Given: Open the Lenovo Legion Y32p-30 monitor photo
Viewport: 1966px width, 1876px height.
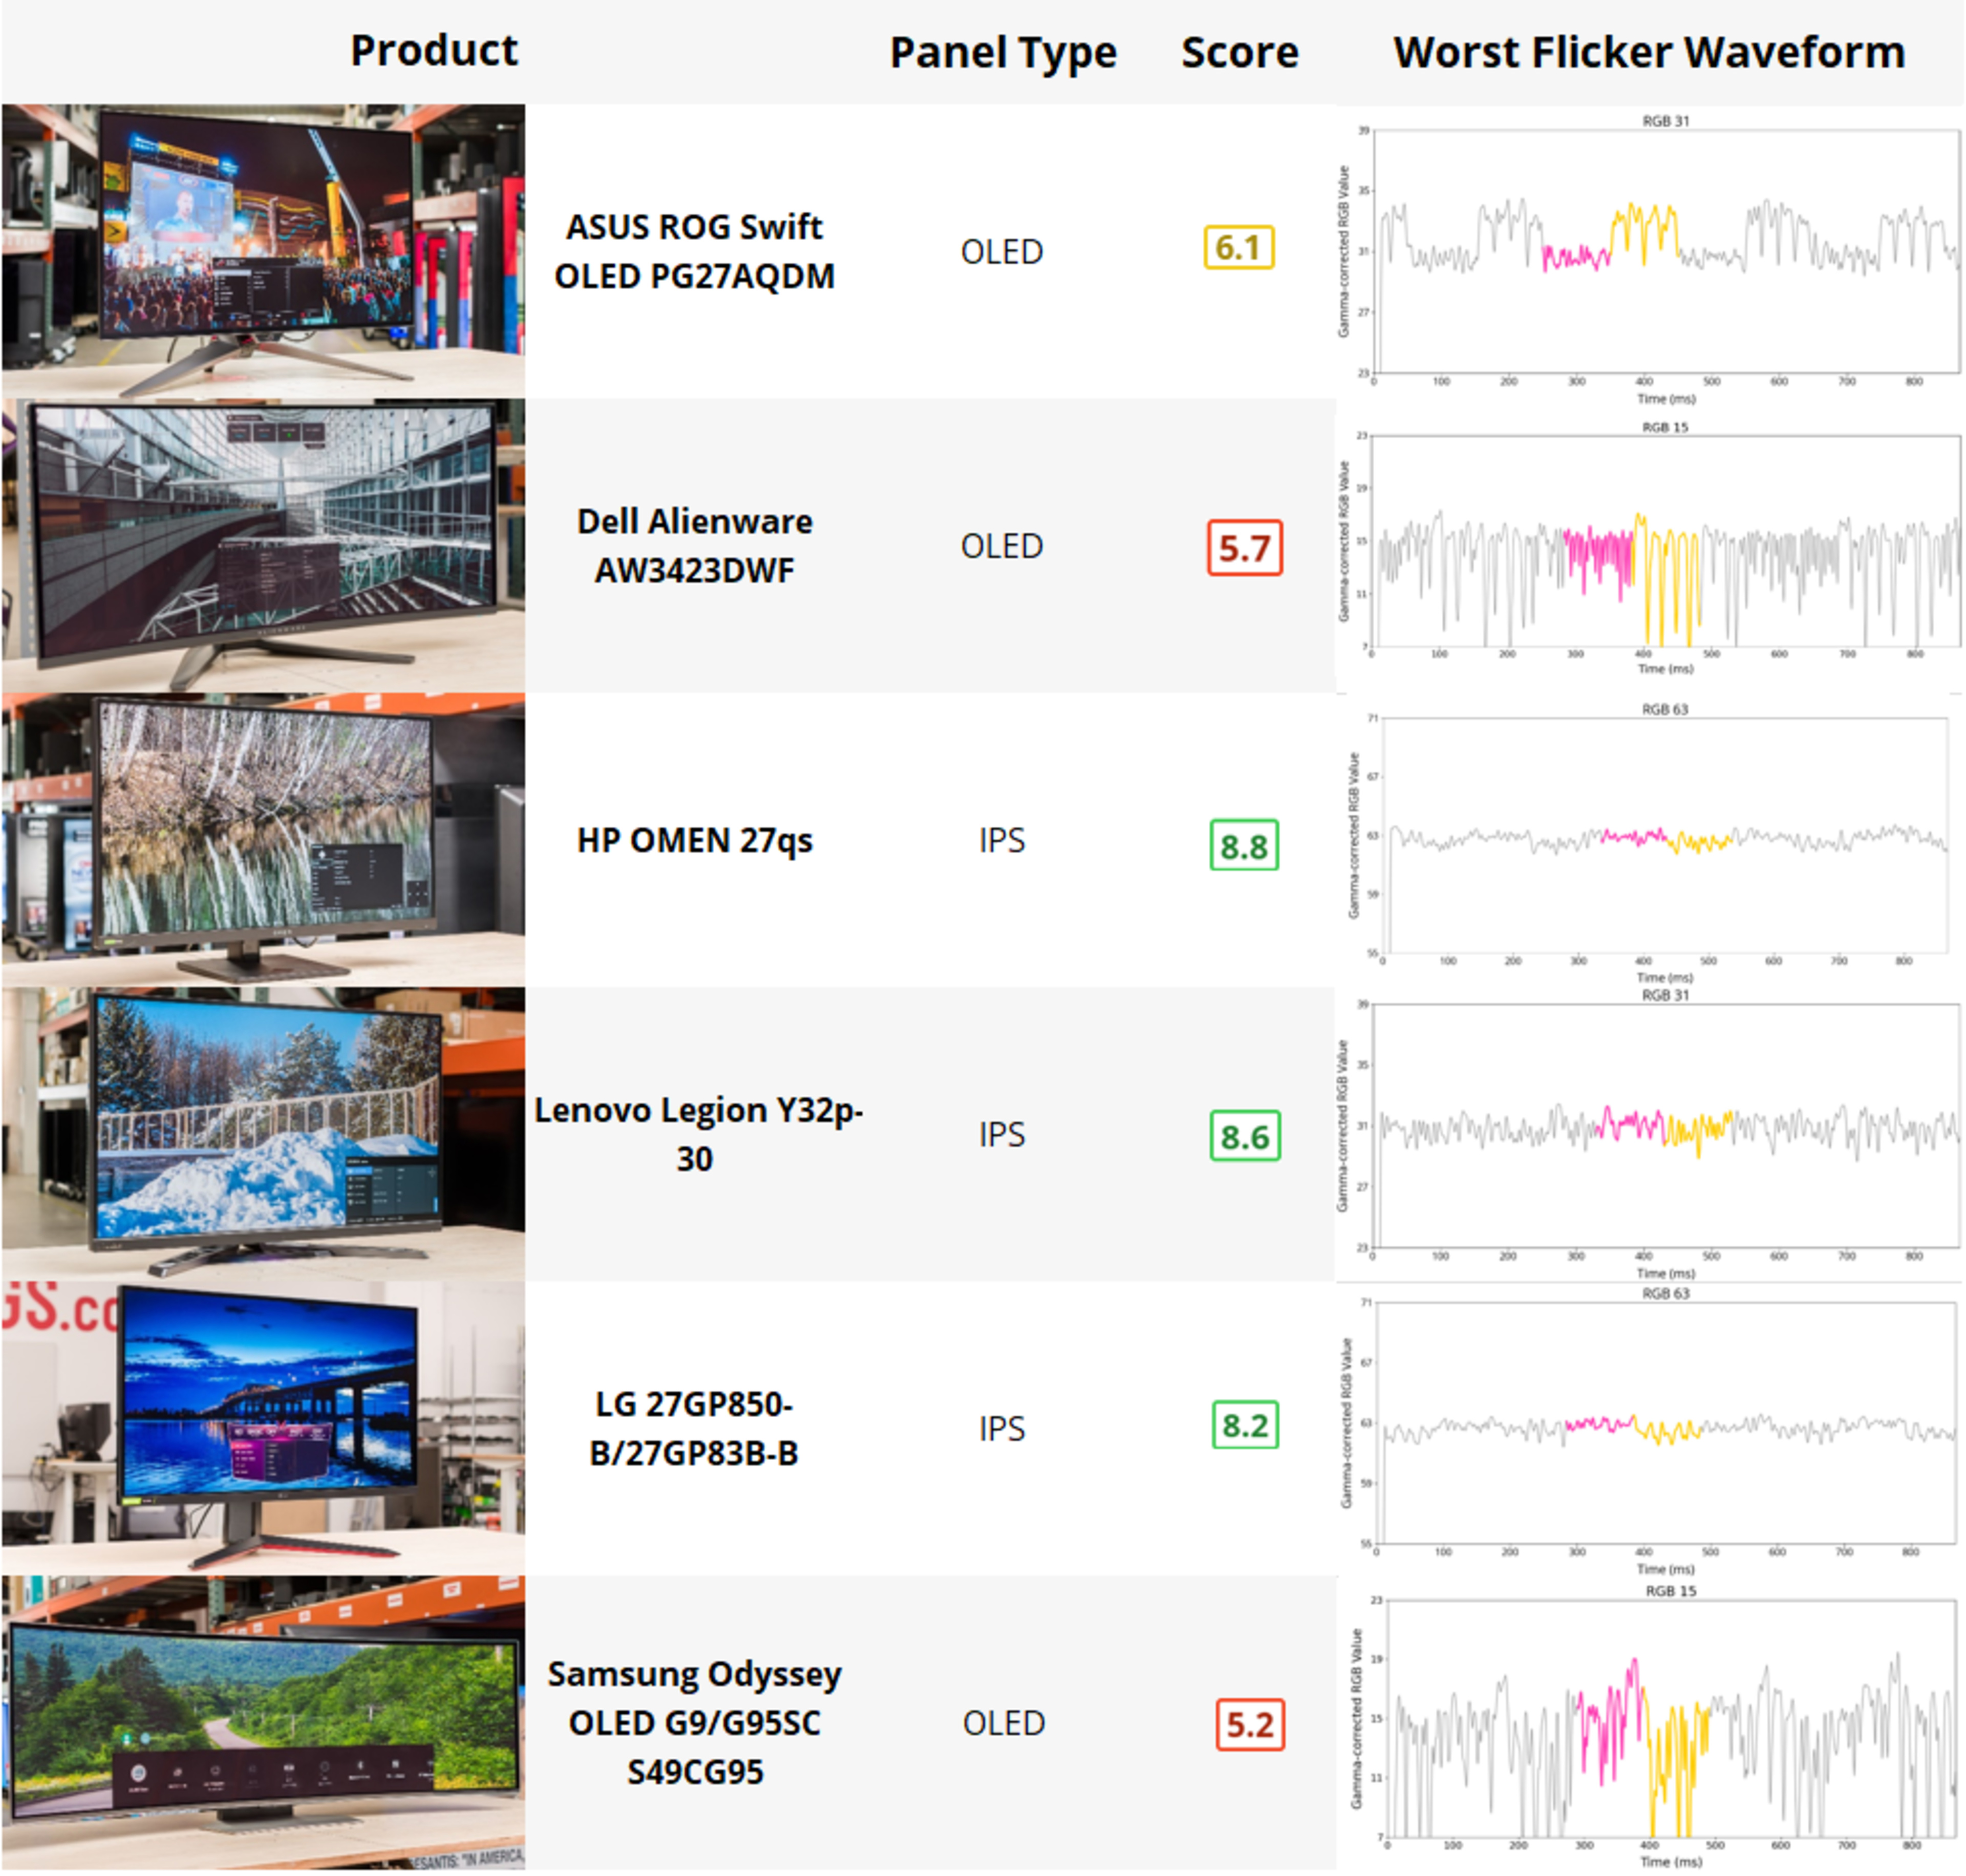Looking at the screenshot, I should pyautogui.click(x=263, y=1133).
